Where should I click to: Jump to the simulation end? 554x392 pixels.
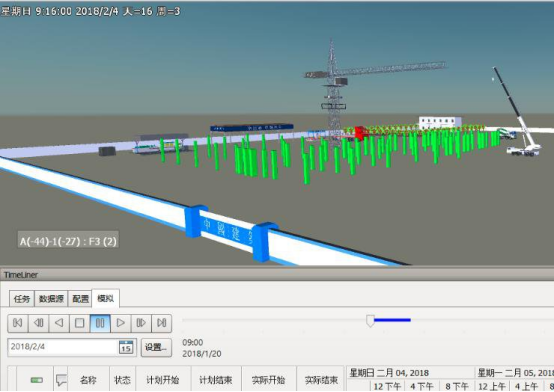pyautogui.click(x=161, y=323)
